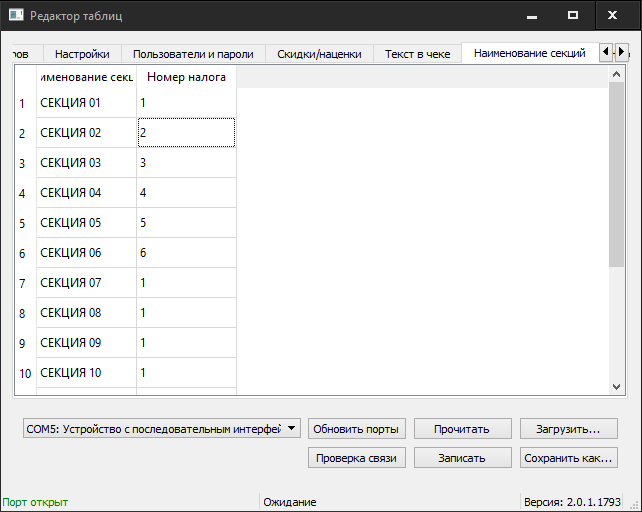Select tax number cell of СЕКЦИЯ 09
The height and width of the screenshot is (512, 642).
tap(186, 342)
